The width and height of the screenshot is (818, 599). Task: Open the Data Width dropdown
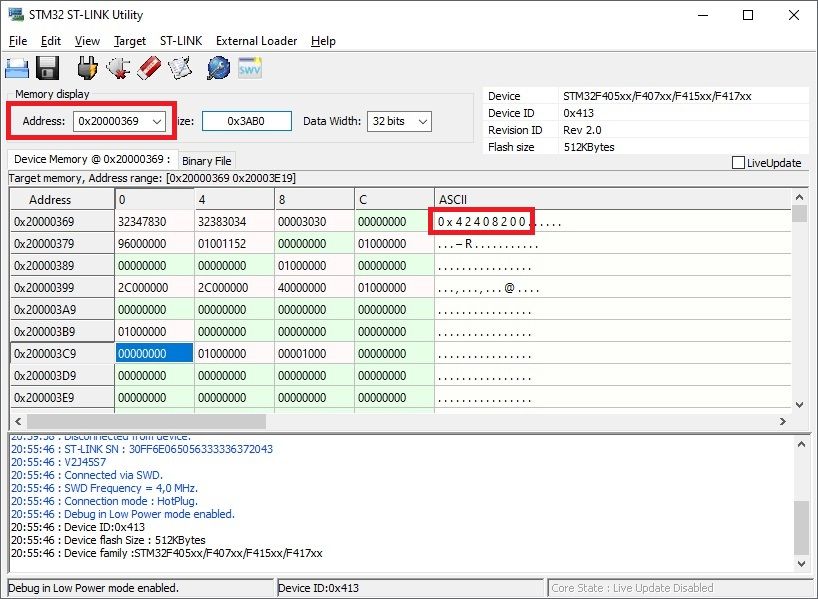point(423,121)
